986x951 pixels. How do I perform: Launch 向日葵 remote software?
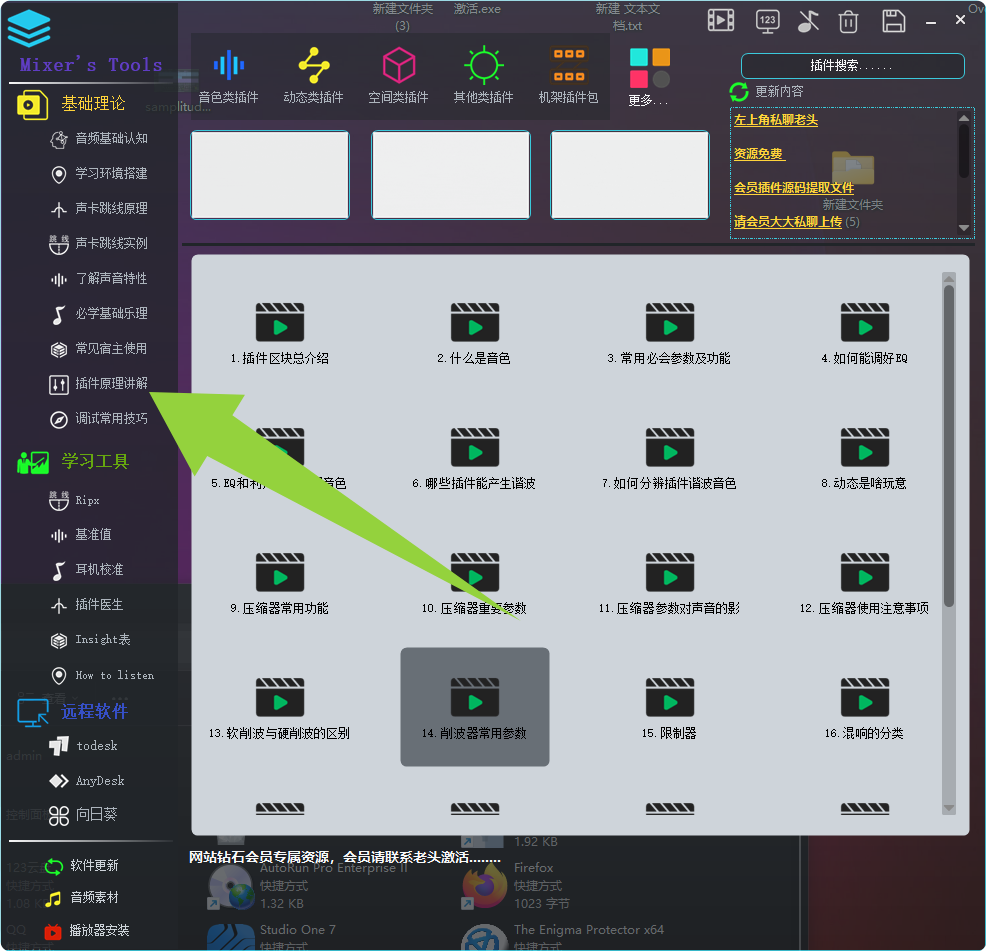pos(83,816)
